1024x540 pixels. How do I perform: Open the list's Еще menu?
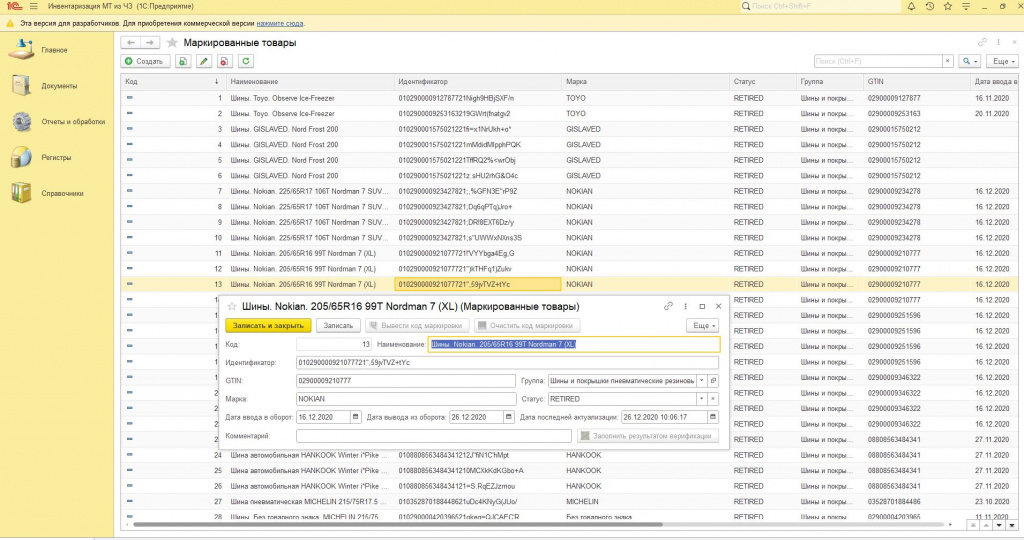click(x=1004, y=61)
